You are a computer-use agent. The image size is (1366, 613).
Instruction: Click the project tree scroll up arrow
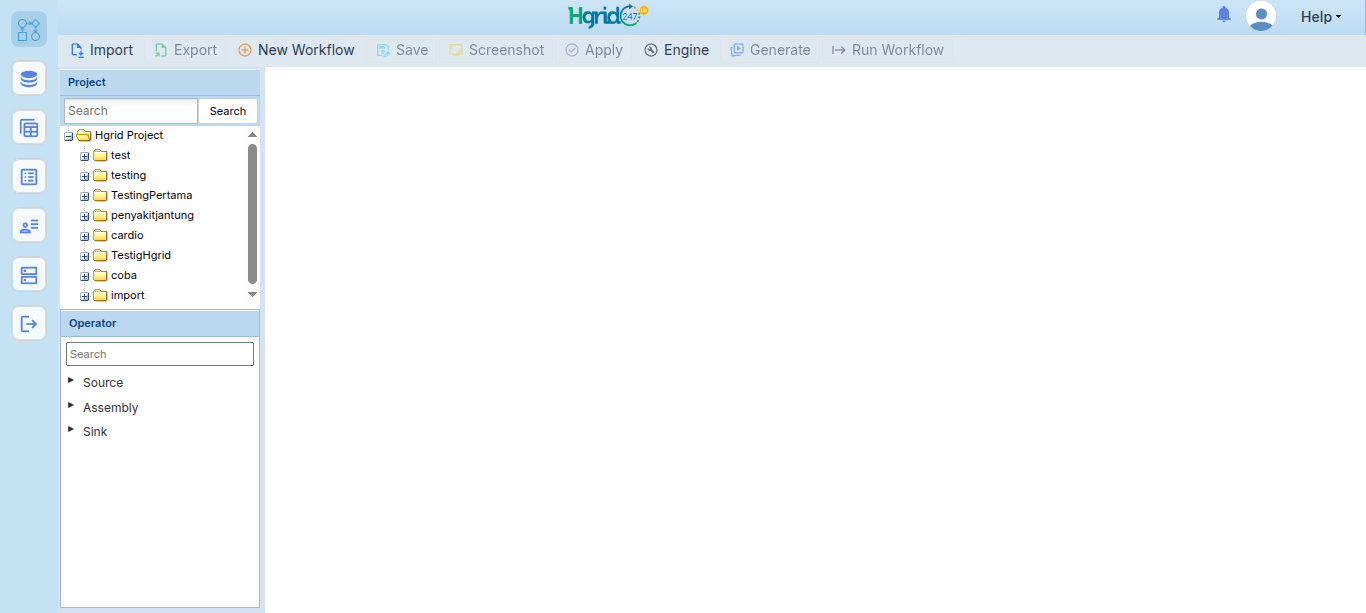click(252, 134)
